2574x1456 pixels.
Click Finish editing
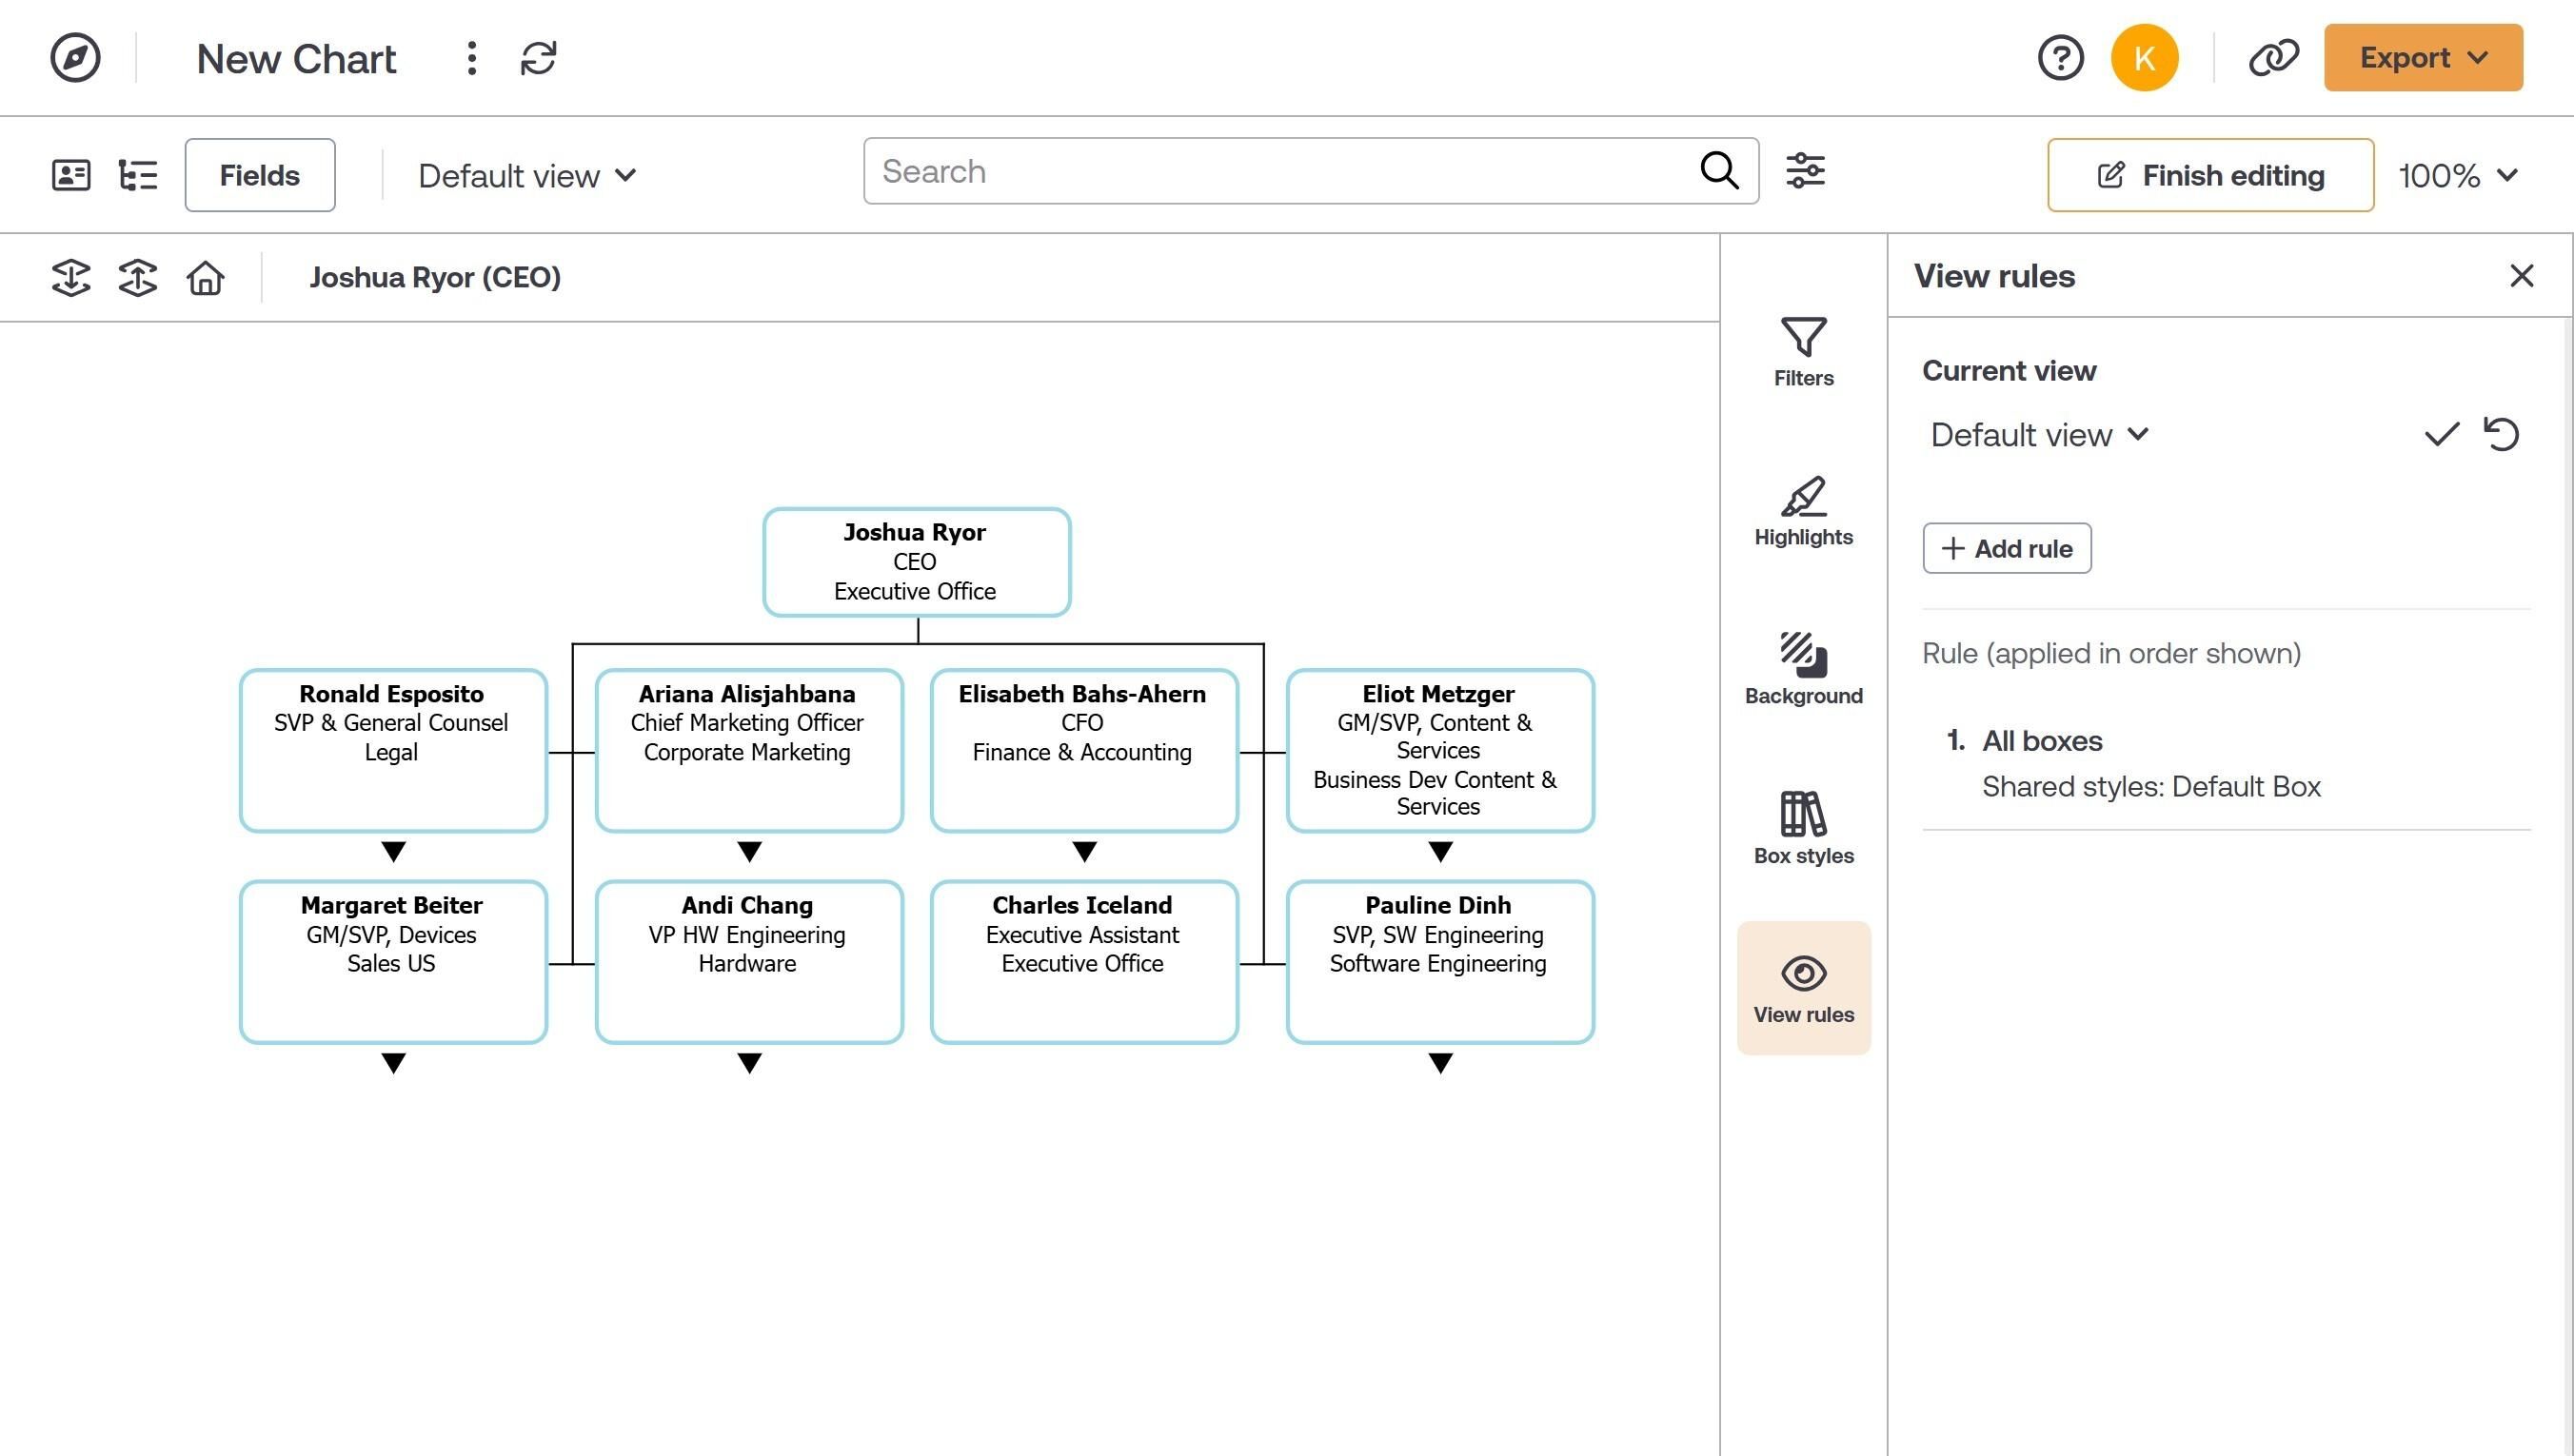coord(2210,176)
